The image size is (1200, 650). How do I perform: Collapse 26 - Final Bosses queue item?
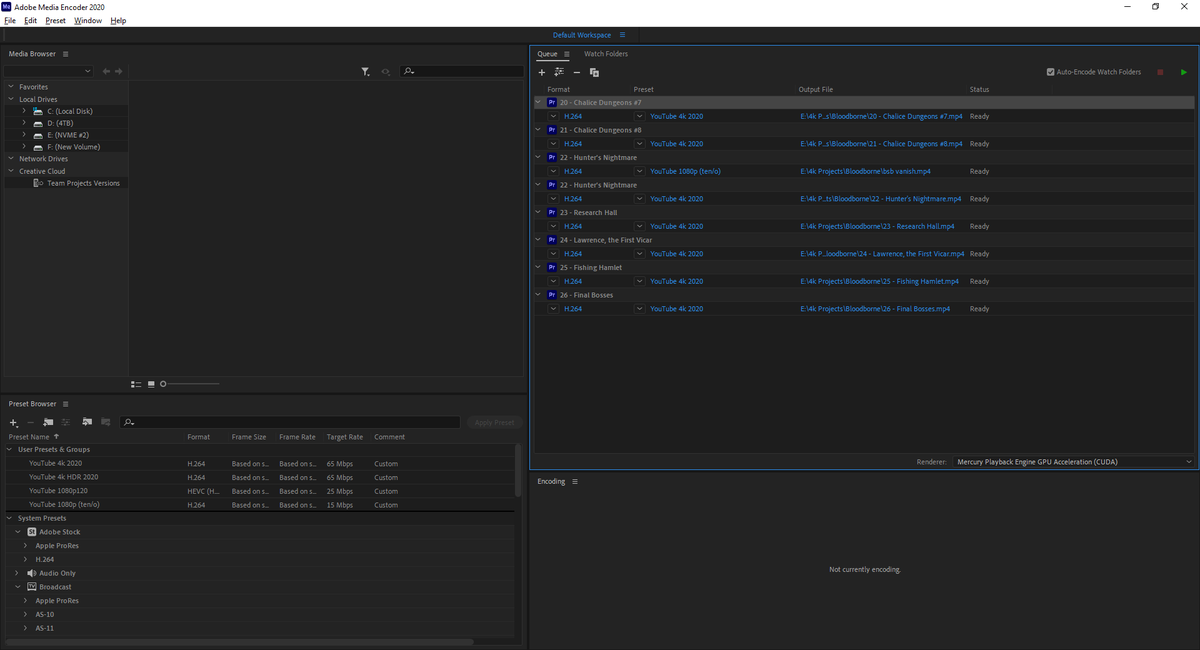pyautogui.click(x=540, y=295)
